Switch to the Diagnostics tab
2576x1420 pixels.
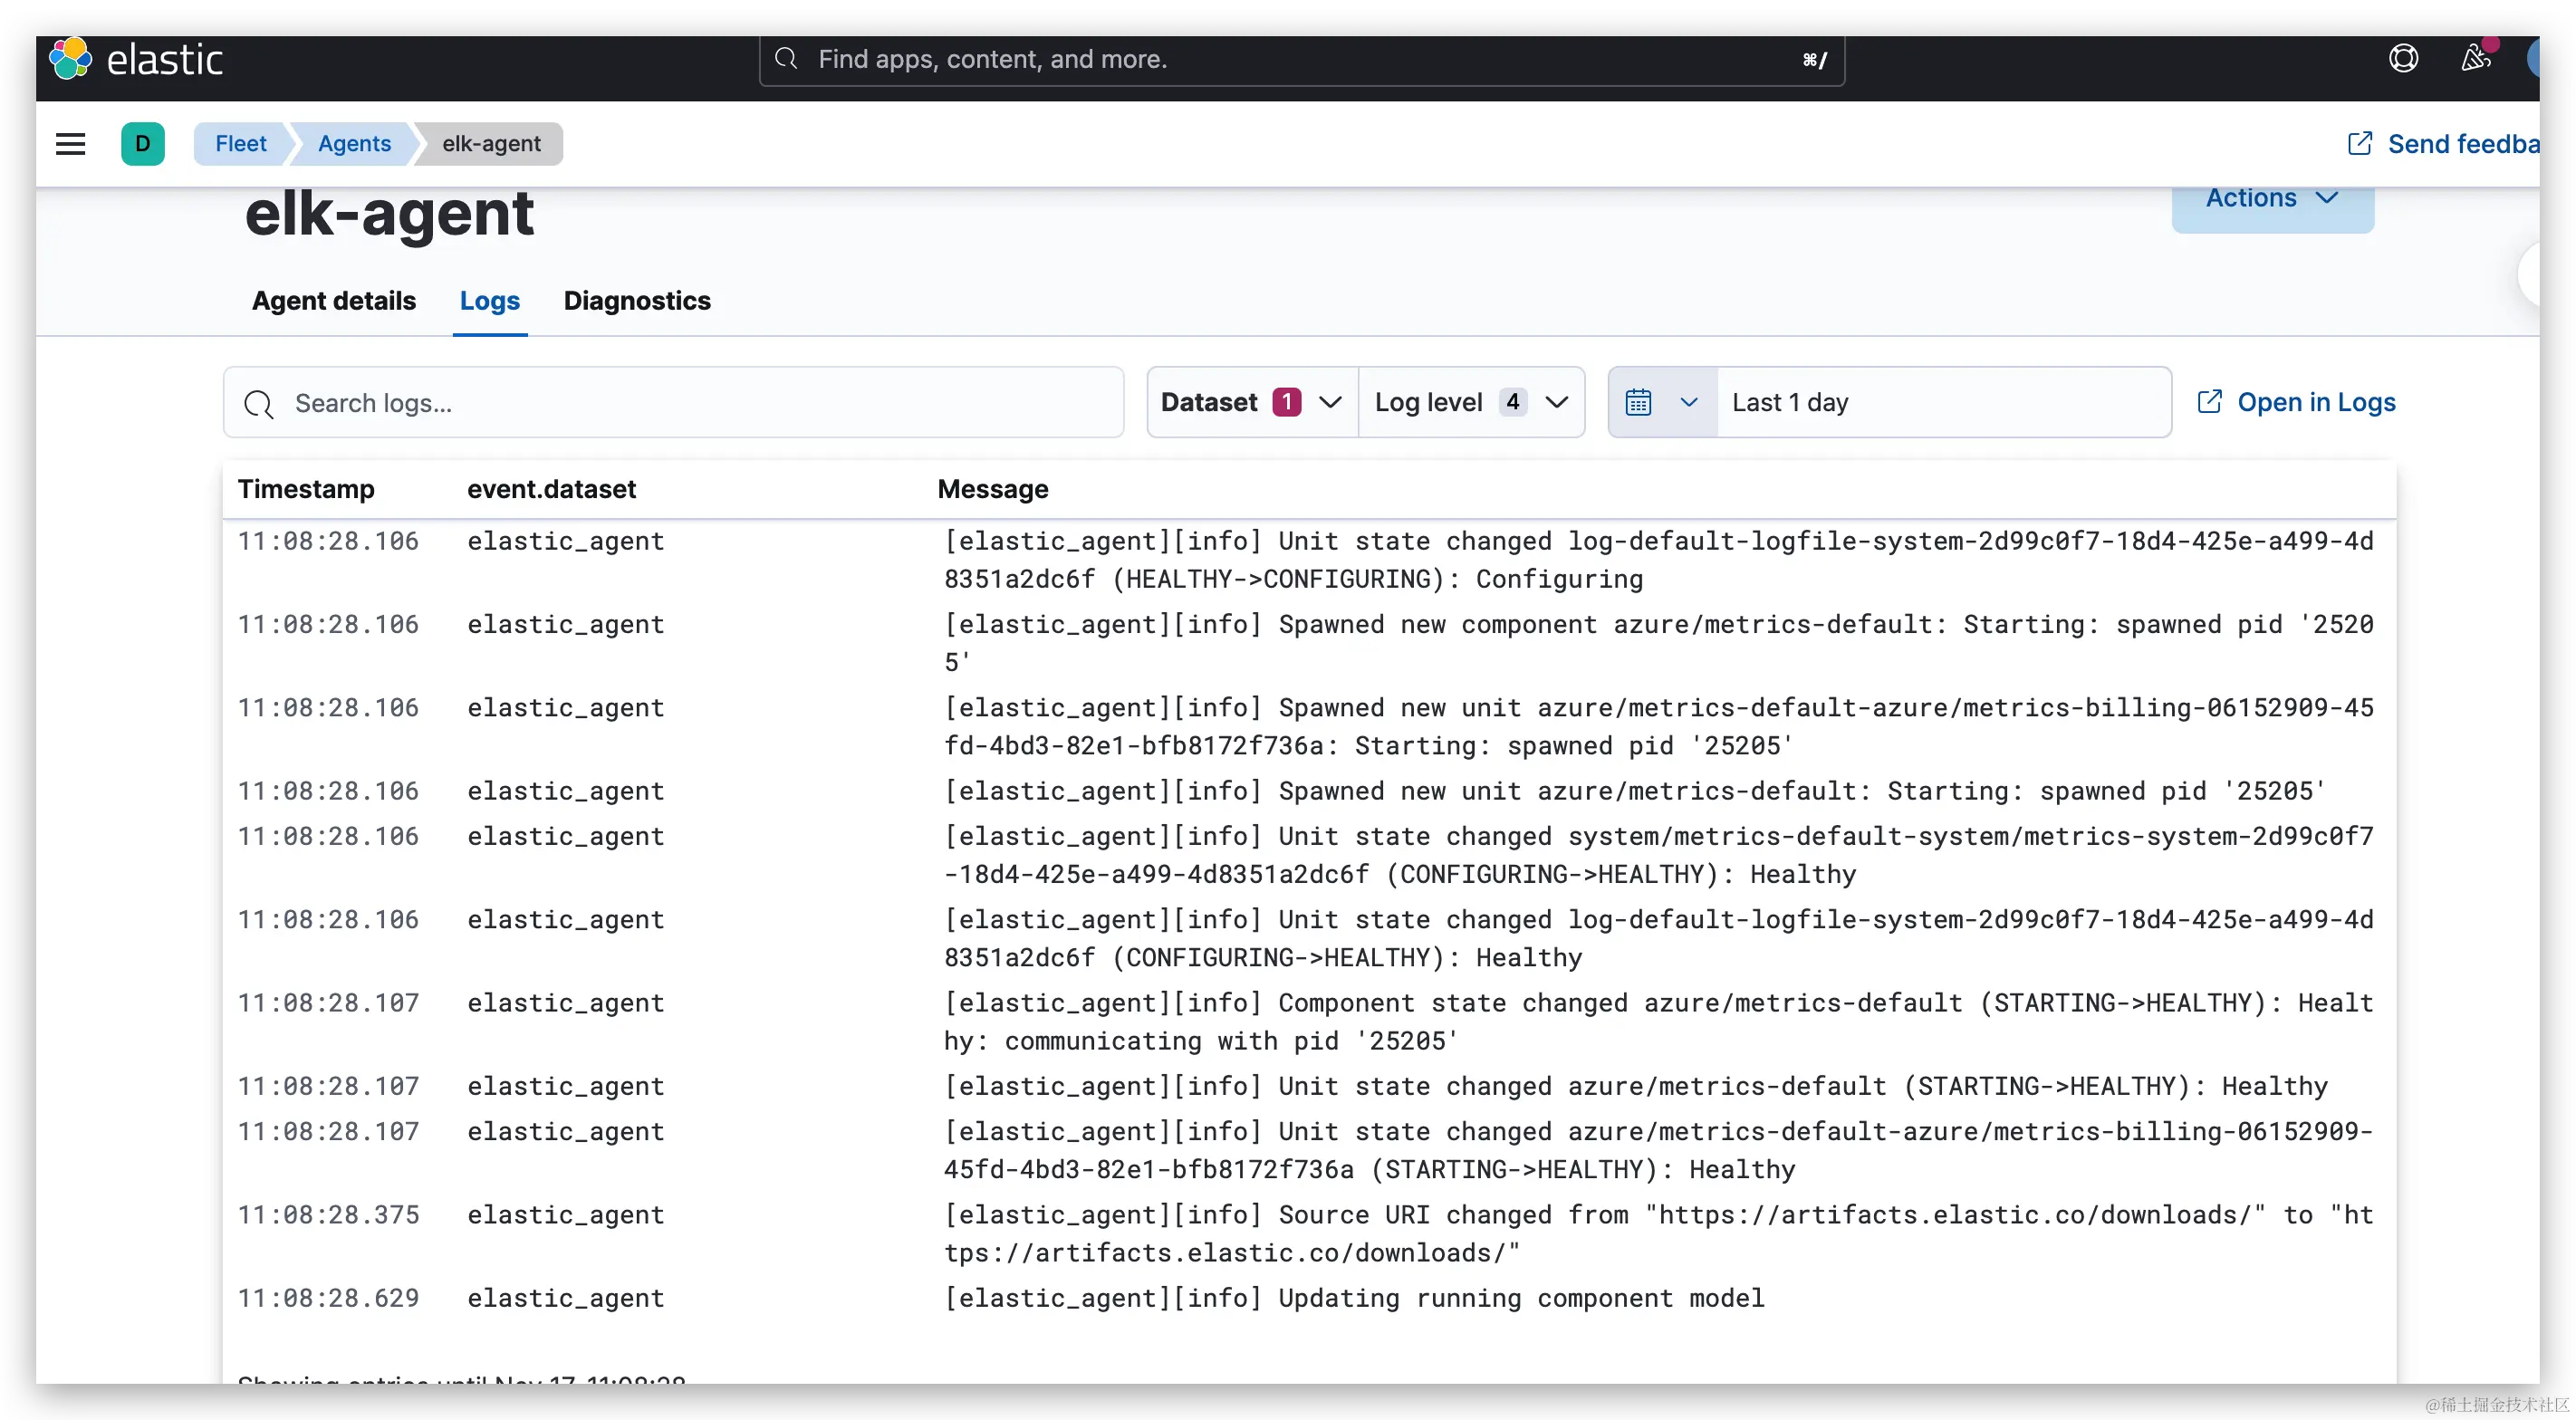click(x=637, y=301)
